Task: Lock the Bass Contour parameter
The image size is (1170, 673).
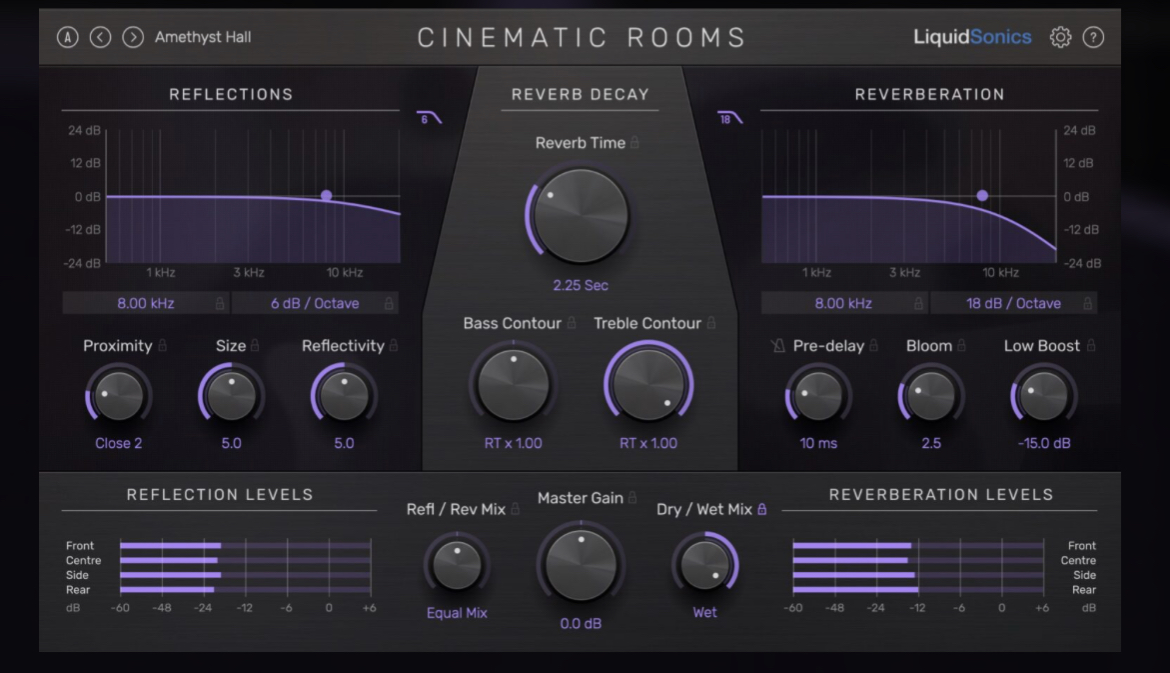Action: click(x=572, y=322)
